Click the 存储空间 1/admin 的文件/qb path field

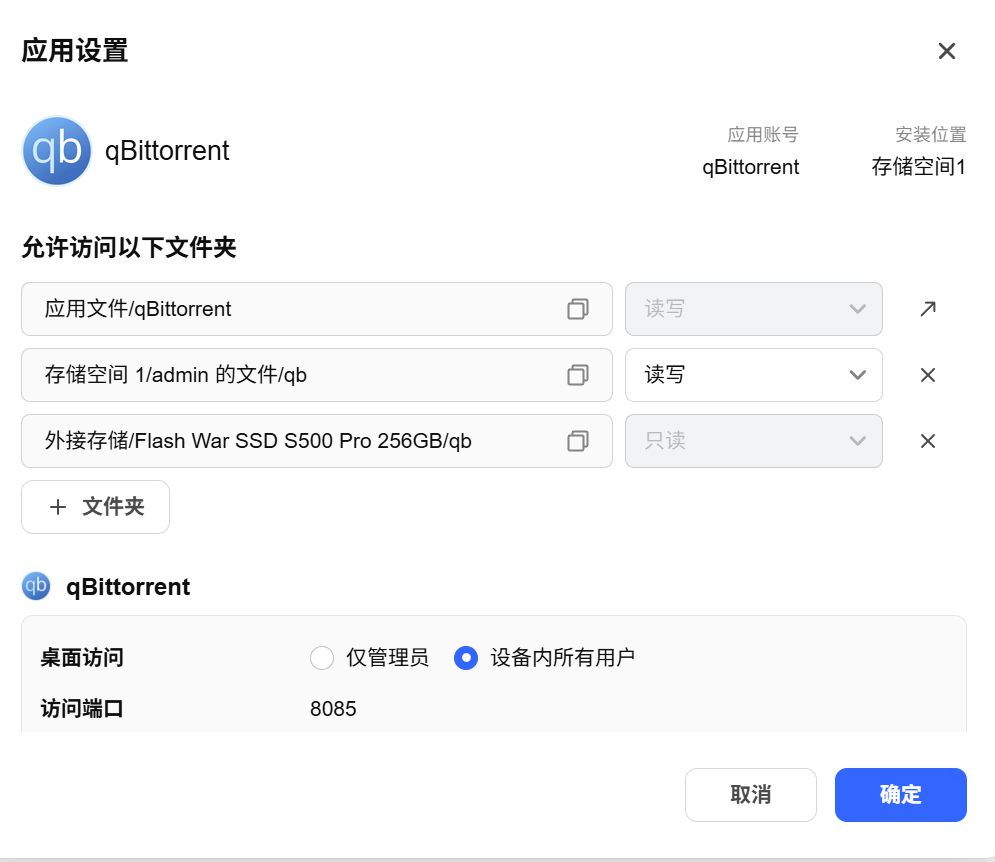coord(317,375)
